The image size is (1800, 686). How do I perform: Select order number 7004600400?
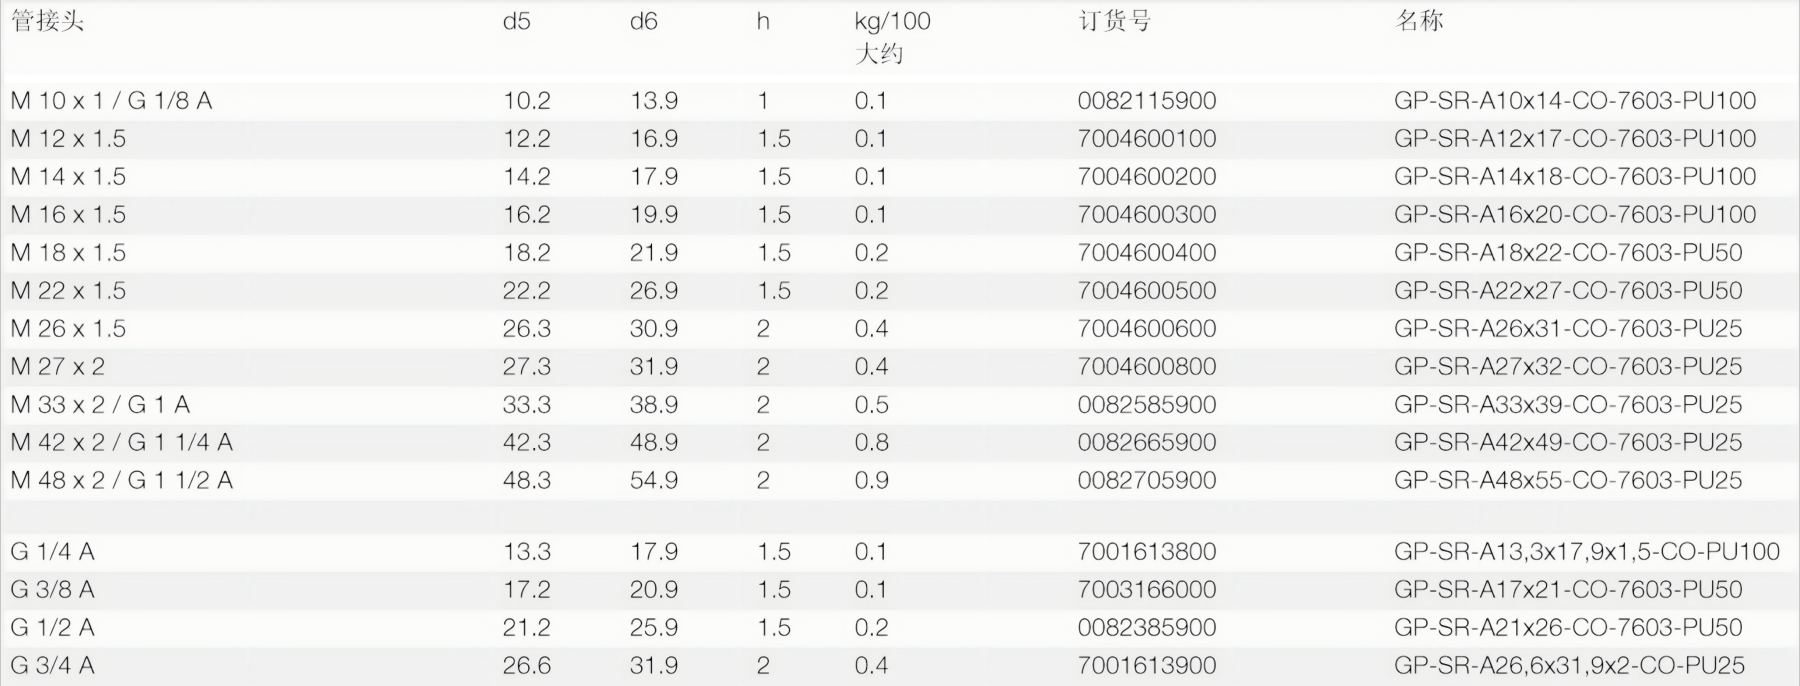(x=1146, y=253)
